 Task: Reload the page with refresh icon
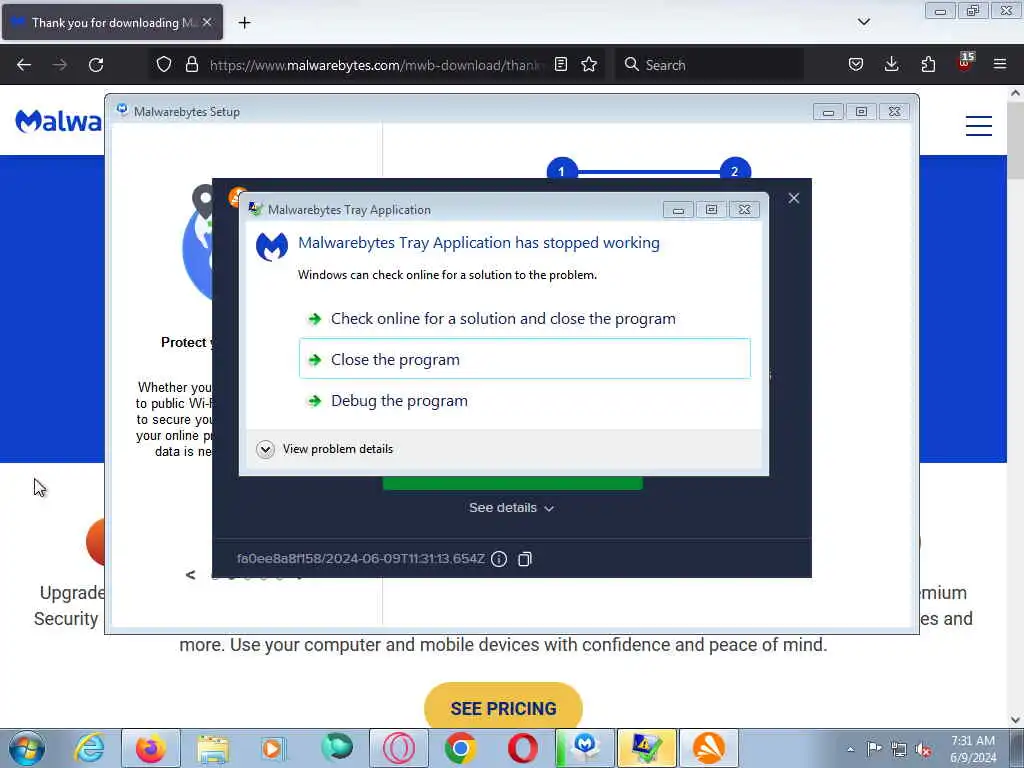click(96, 65)
